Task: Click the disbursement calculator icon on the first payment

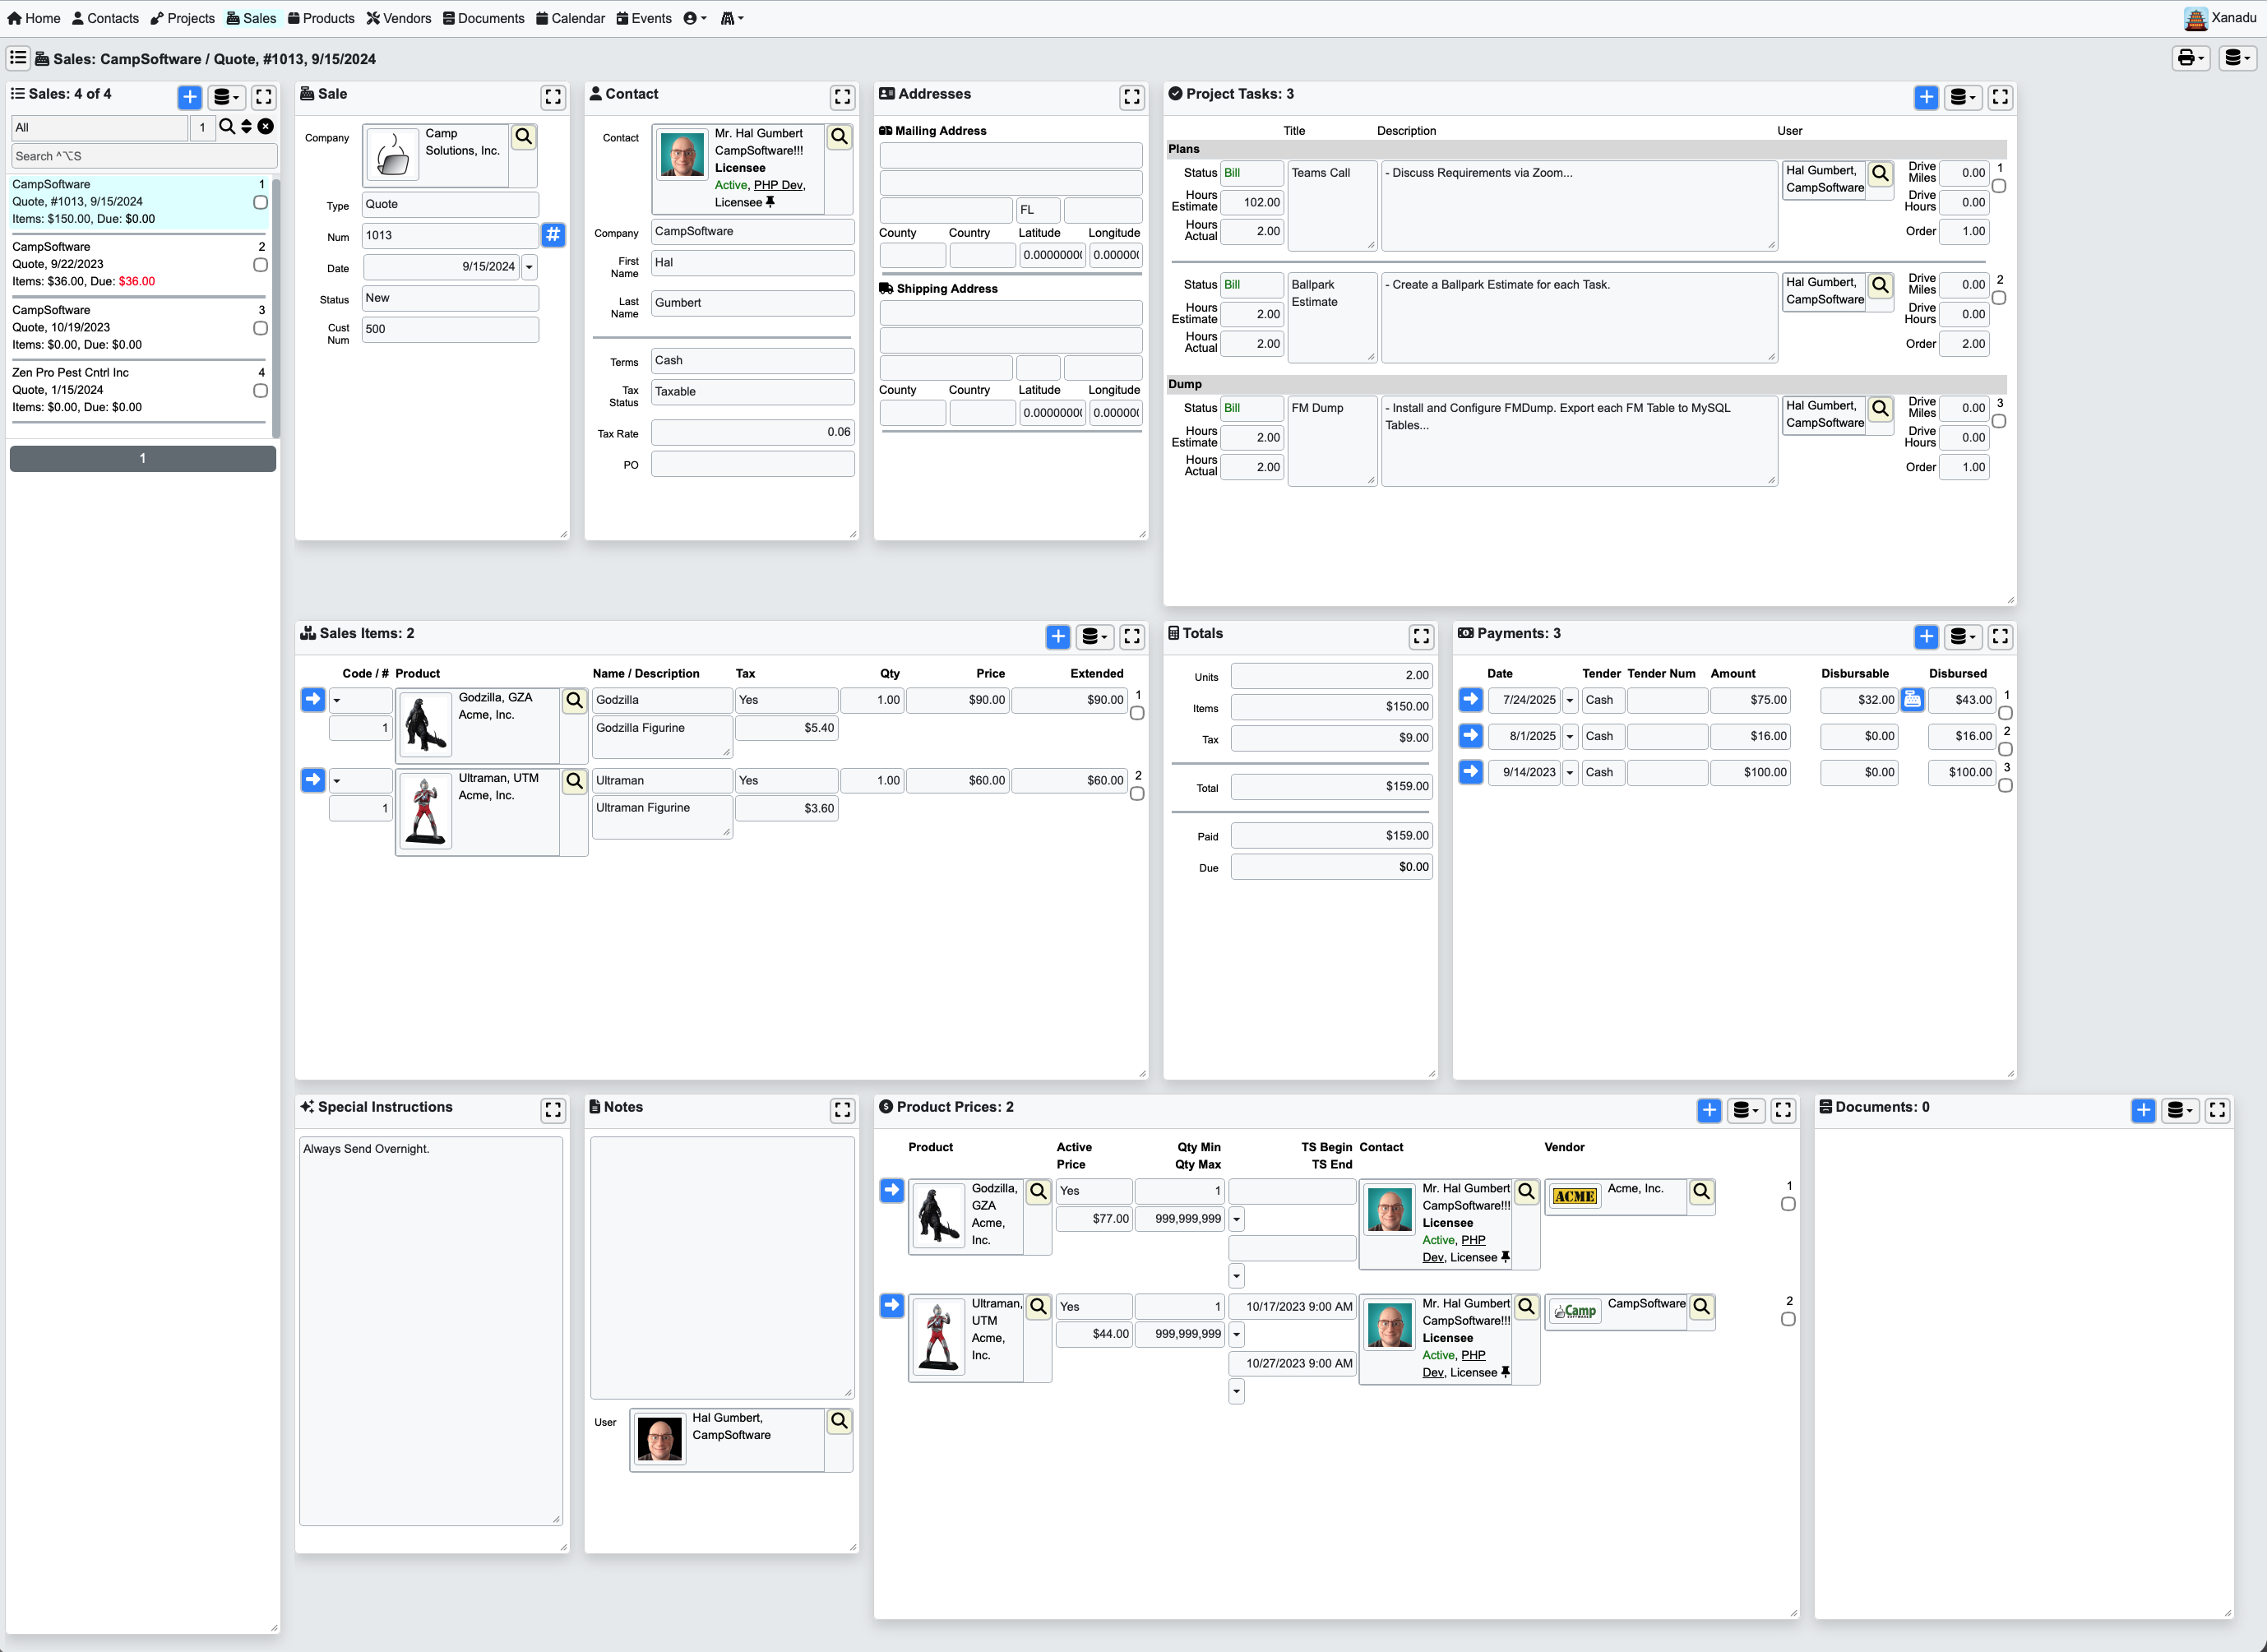Action: coord(1912,700)
